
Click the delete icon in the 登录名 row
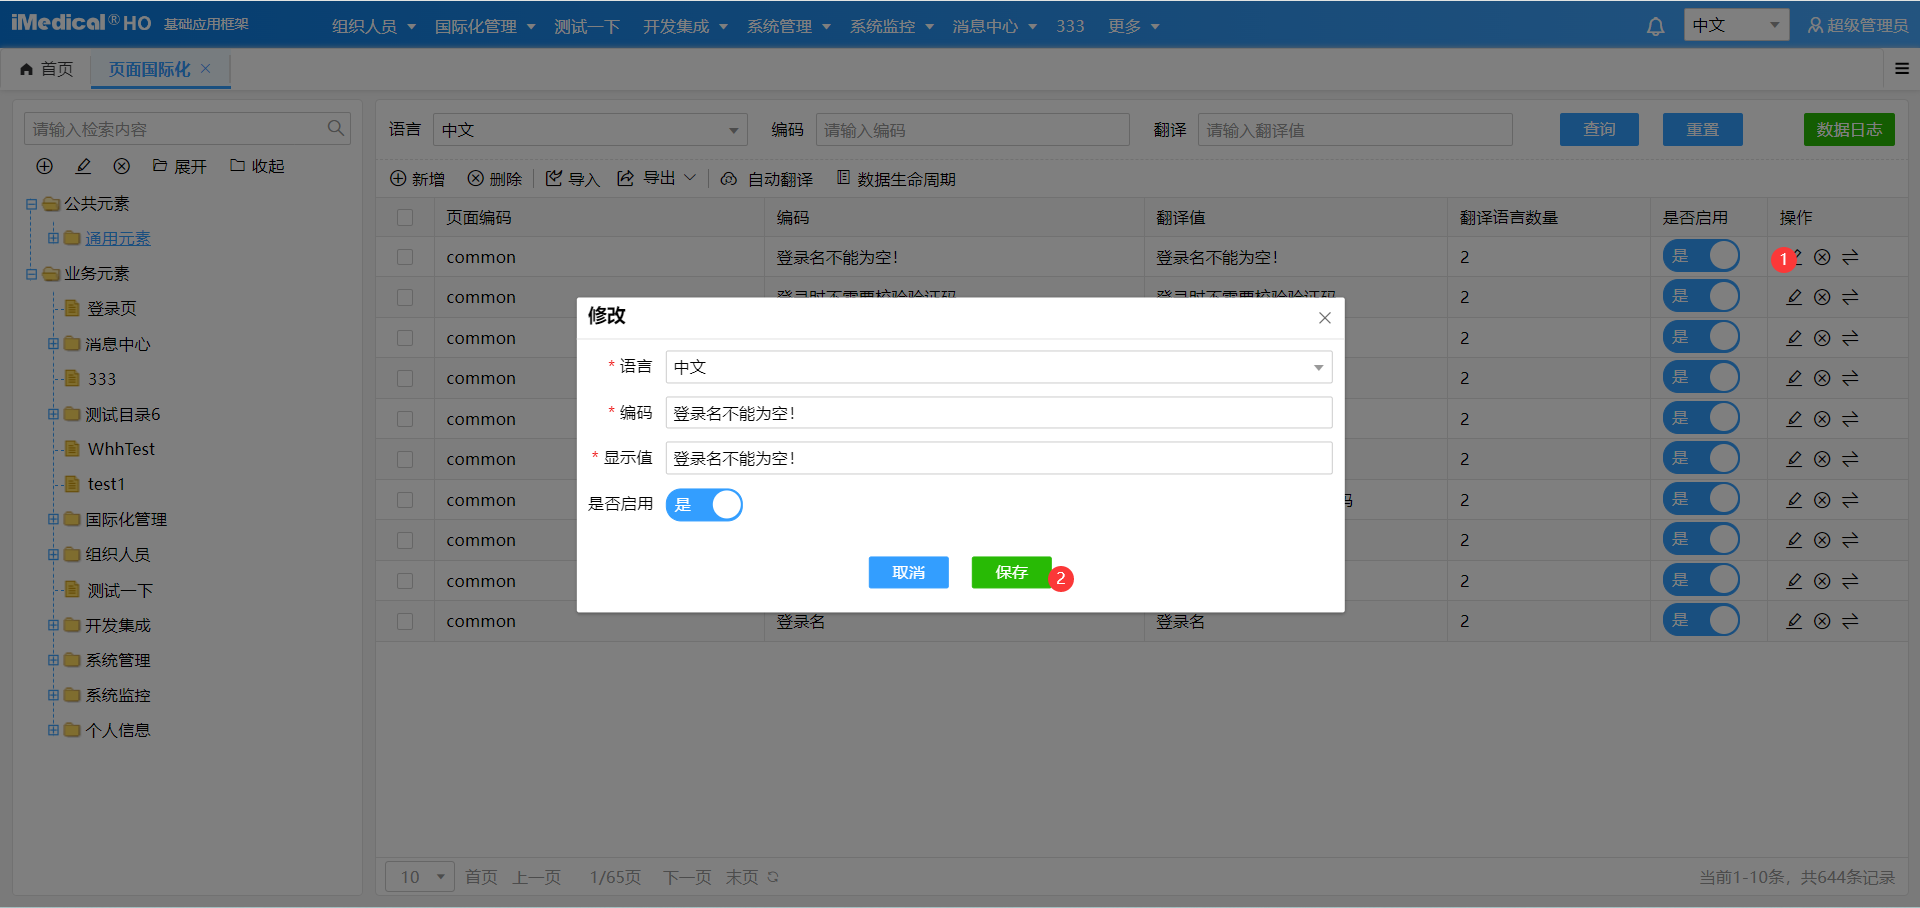click(1822, 621)
